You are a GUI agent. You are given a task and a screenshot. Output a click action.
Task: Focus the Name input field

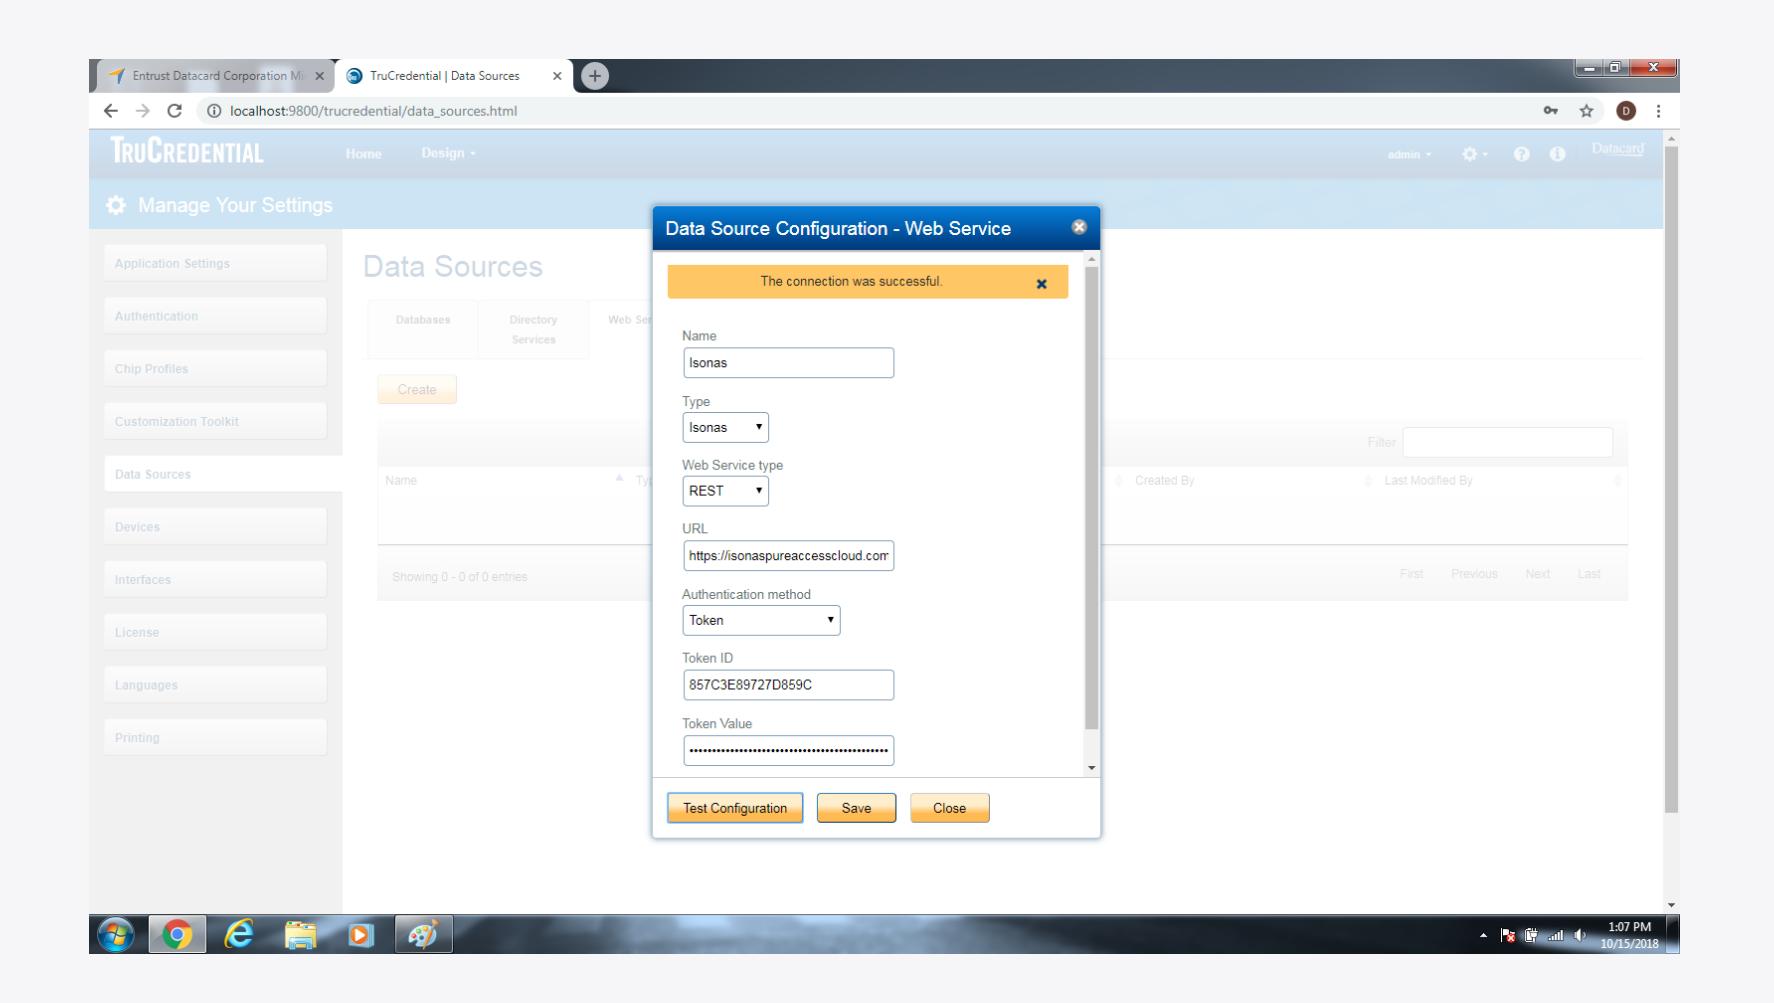[788, 363]
